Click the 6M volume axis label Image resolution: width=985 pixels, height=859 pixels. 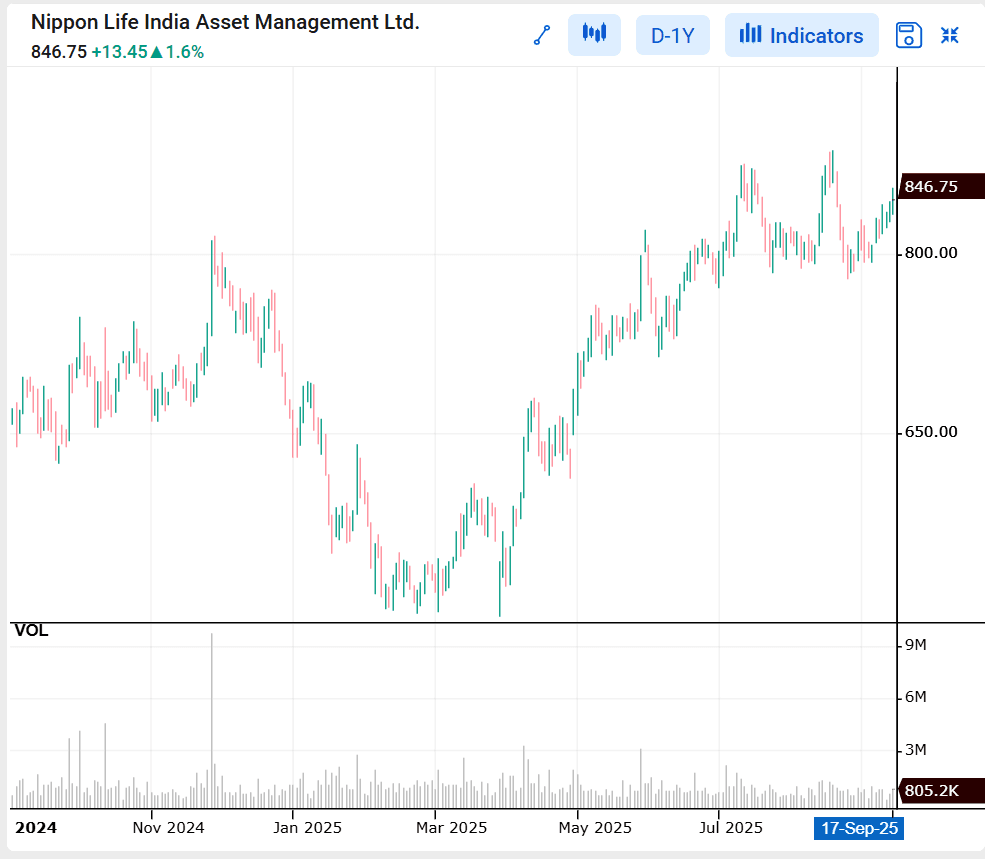point(915,697)
